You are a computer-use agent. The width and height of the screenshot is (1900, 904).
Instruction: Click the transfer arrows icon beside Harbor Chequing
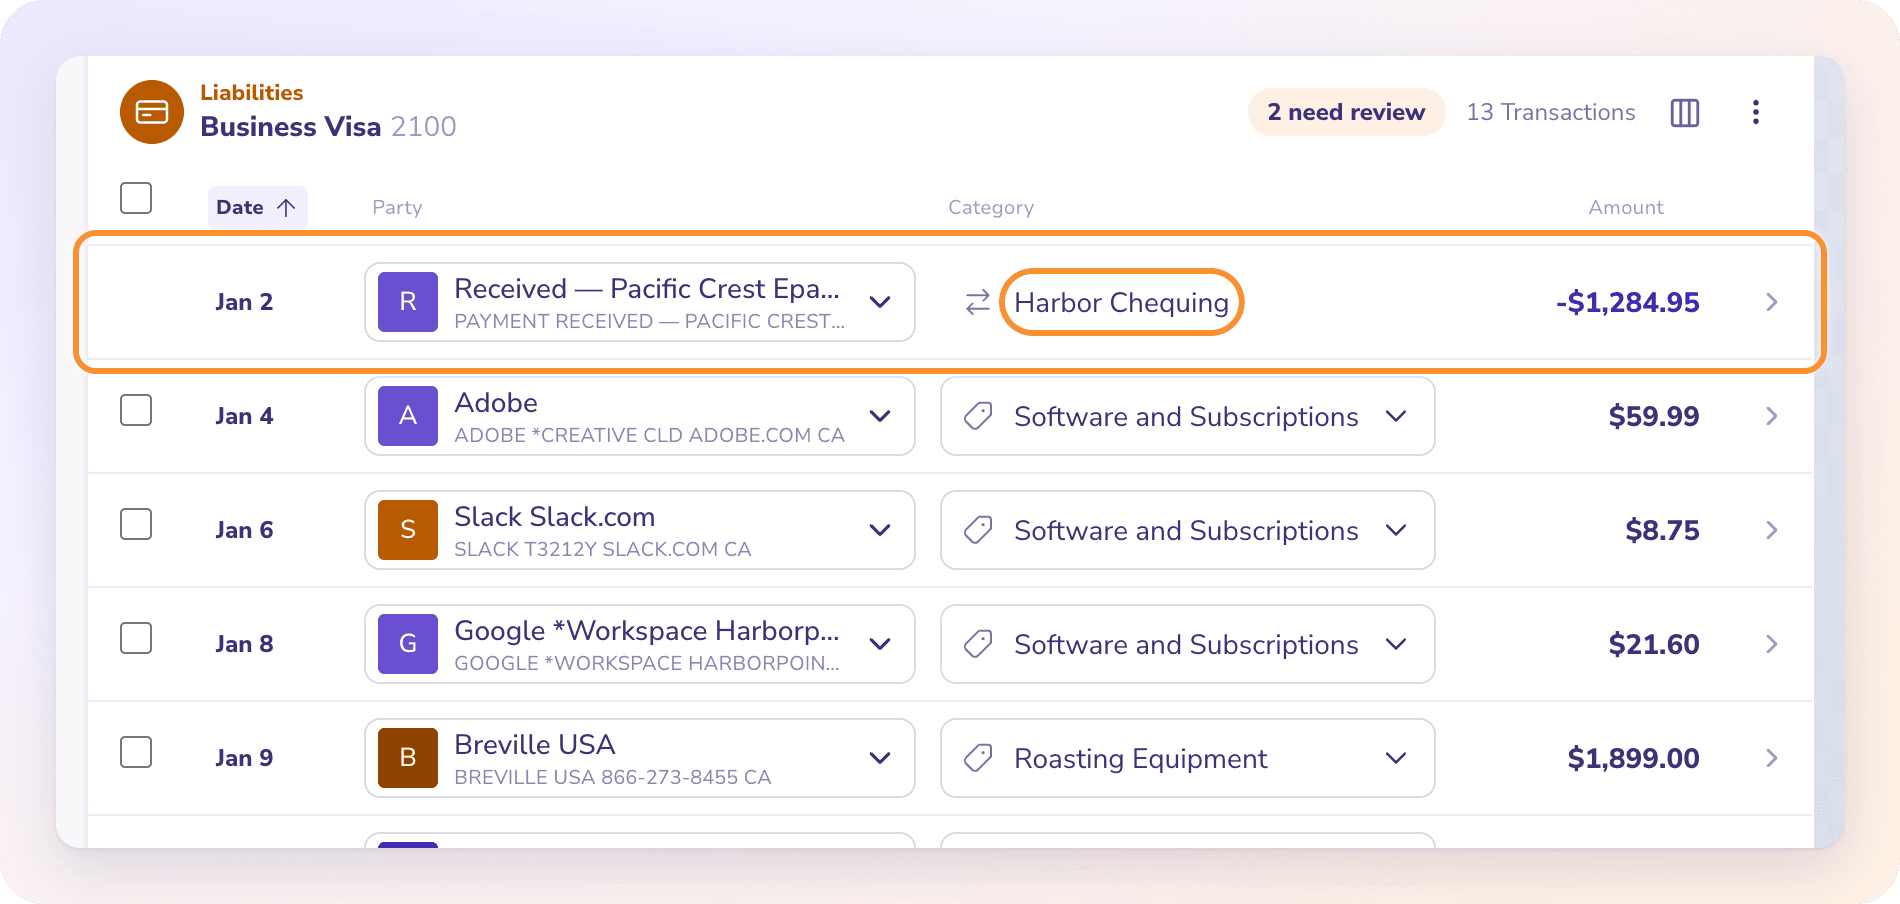[978, 302]
